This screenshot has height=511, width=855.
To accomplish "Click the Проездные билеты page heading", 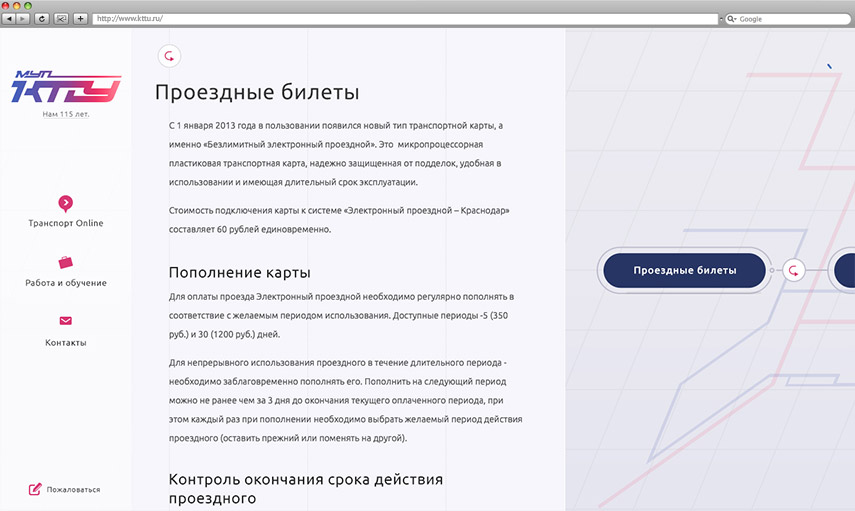I will coord(257,92).
